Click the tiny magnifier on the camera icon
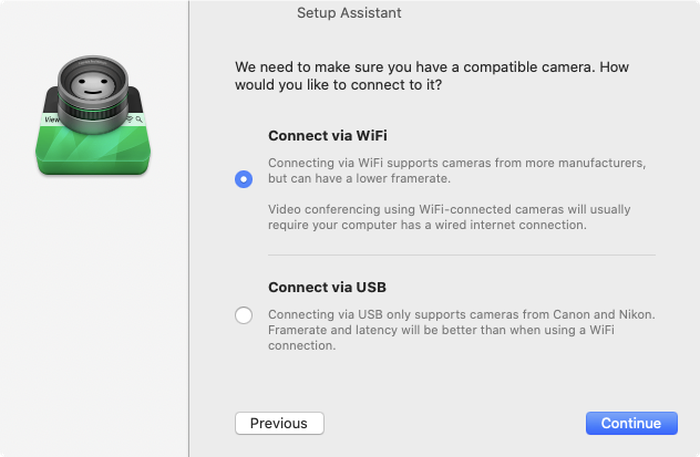 click(x=139, y=119)
